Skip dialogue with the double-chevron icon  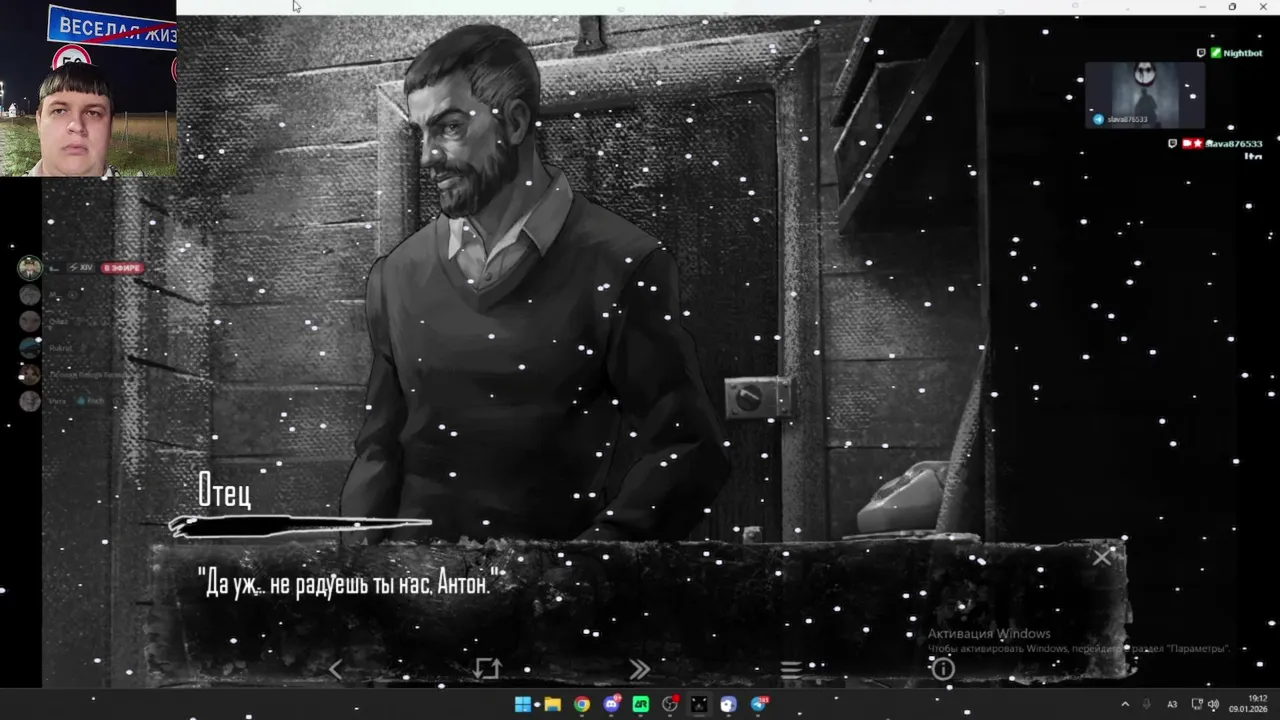[639, 670]
